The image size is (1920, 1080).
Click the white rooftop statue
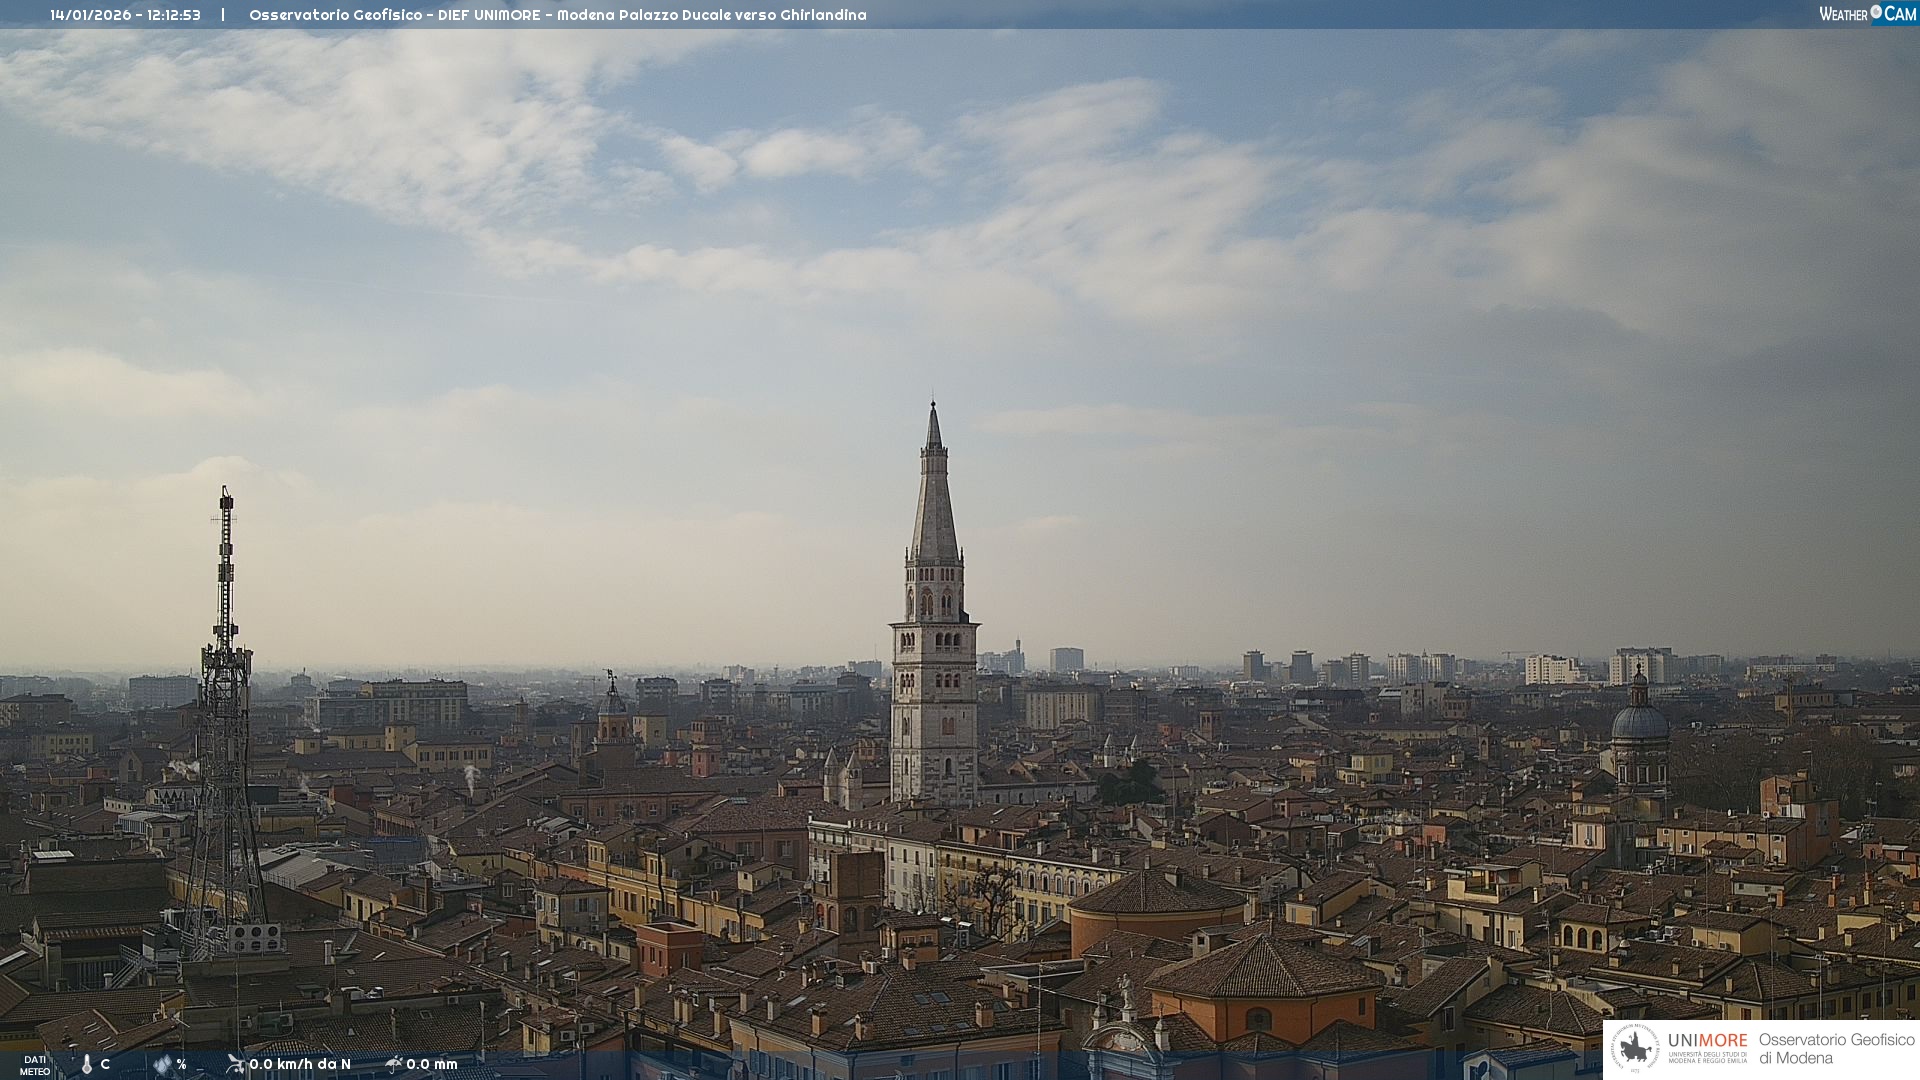1125,991
